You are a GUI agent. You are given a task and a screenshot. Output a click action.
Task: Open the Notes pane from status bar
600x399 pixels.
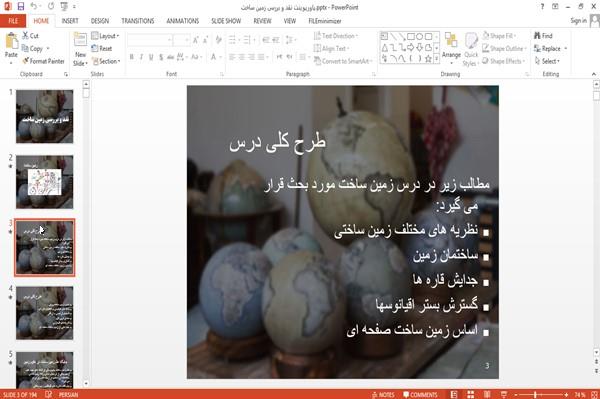(x=383, y=395)
